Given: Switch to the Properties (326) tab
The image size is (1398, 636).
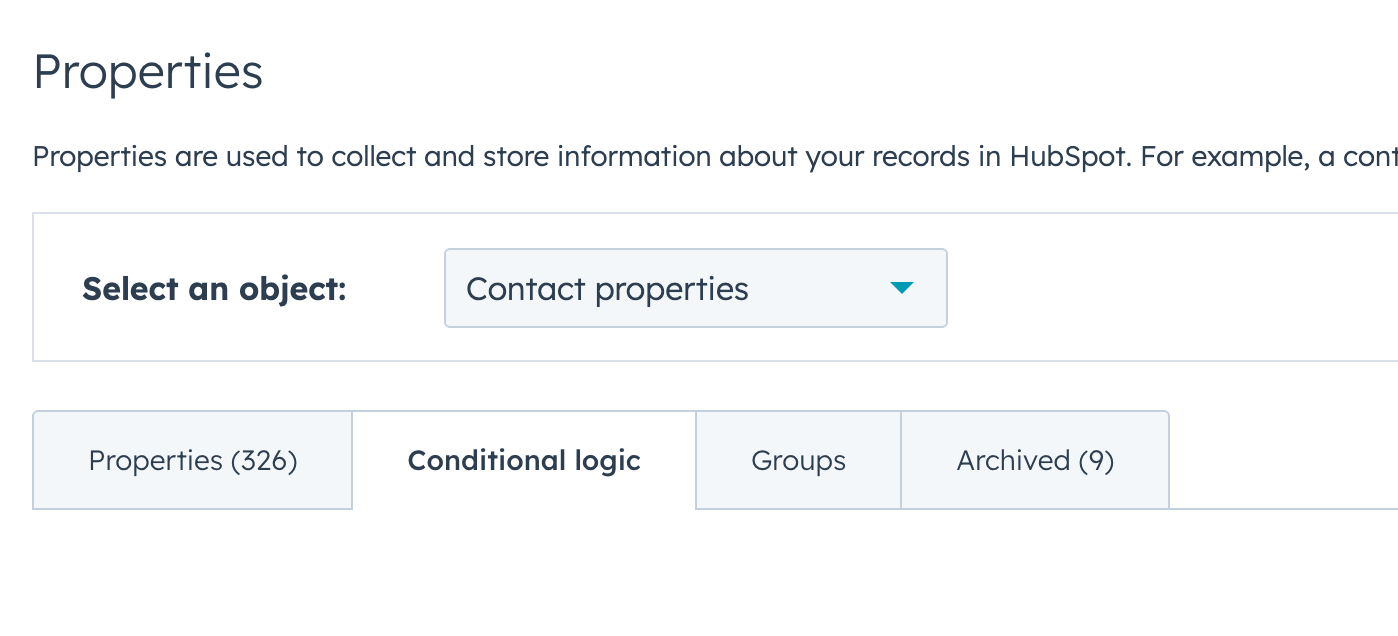Looking at the screenshot, I should tap(192, 460).
